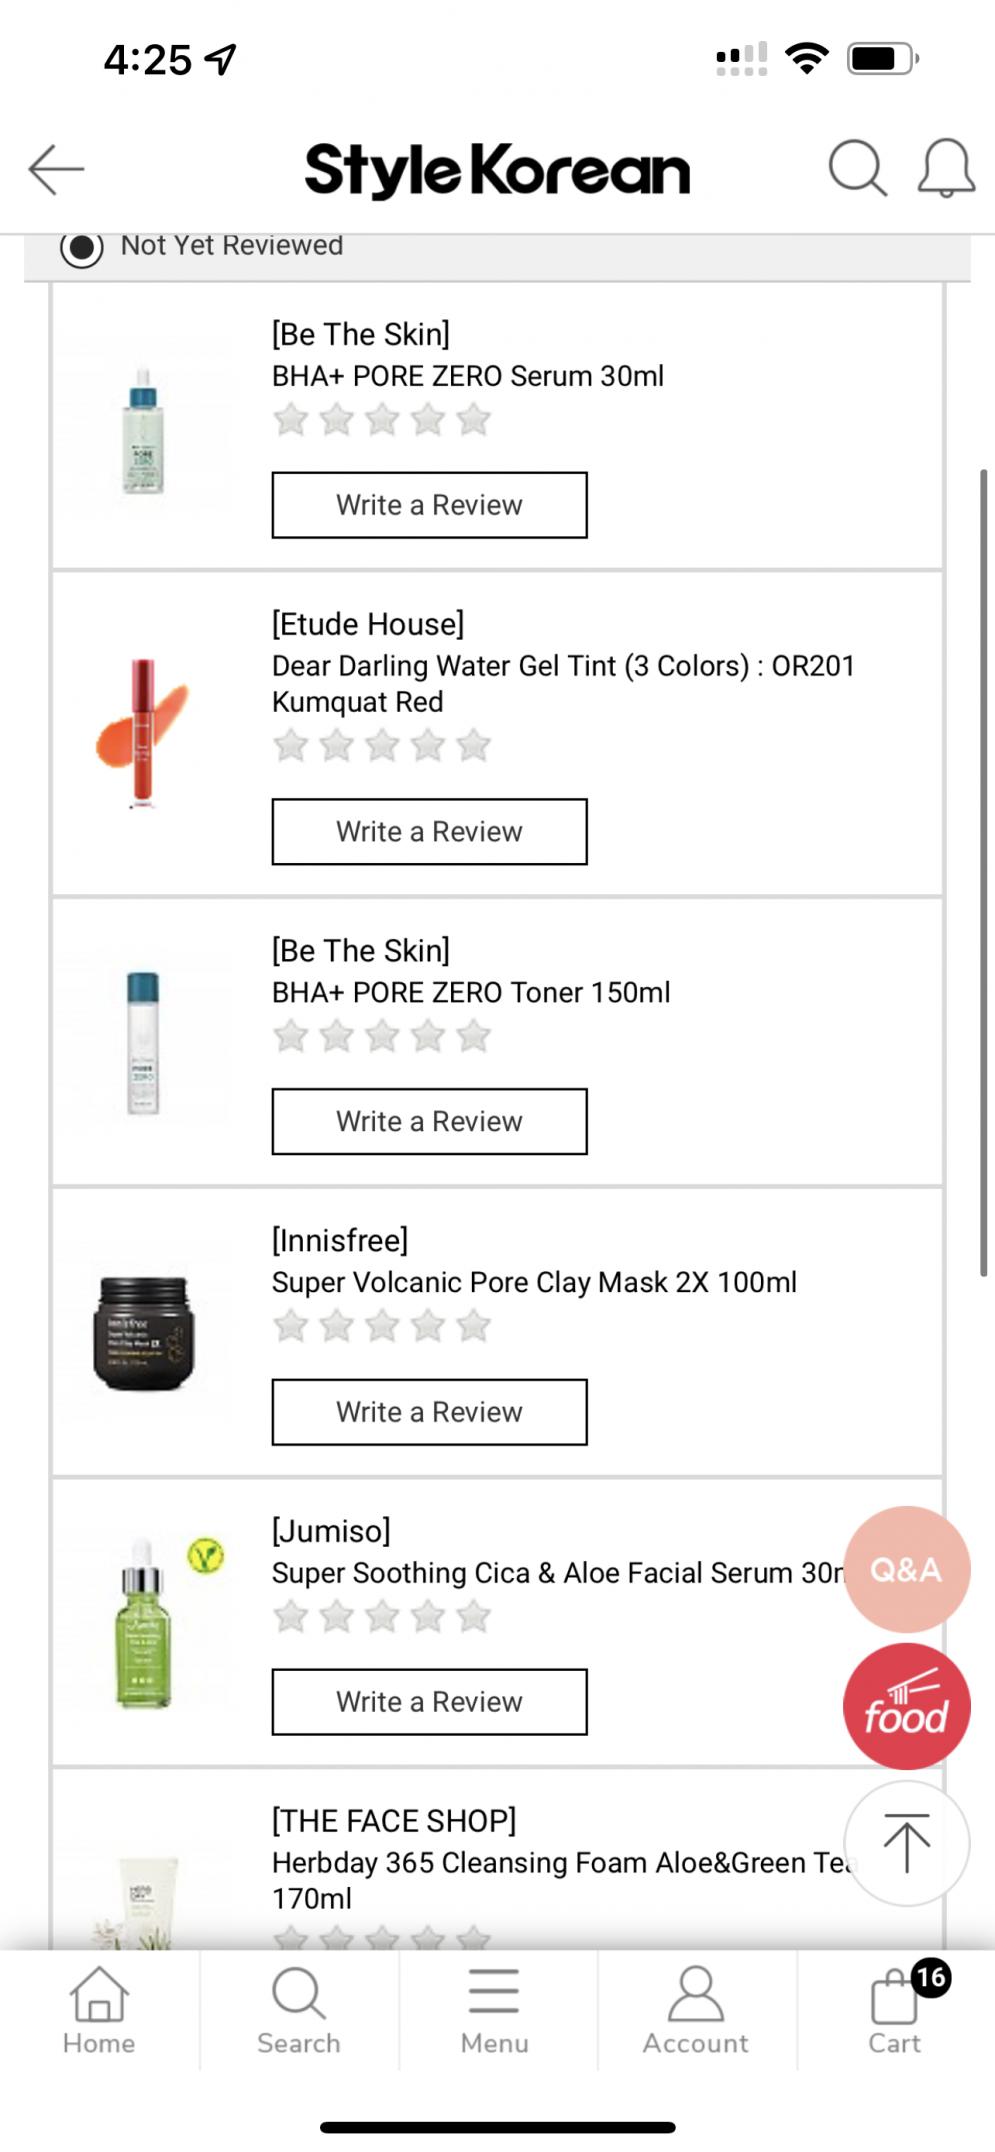The width and height of the screenshot is (995, 2152).
Task: Tap the StyleKorean logo
Action: click(x=497, y=170)
